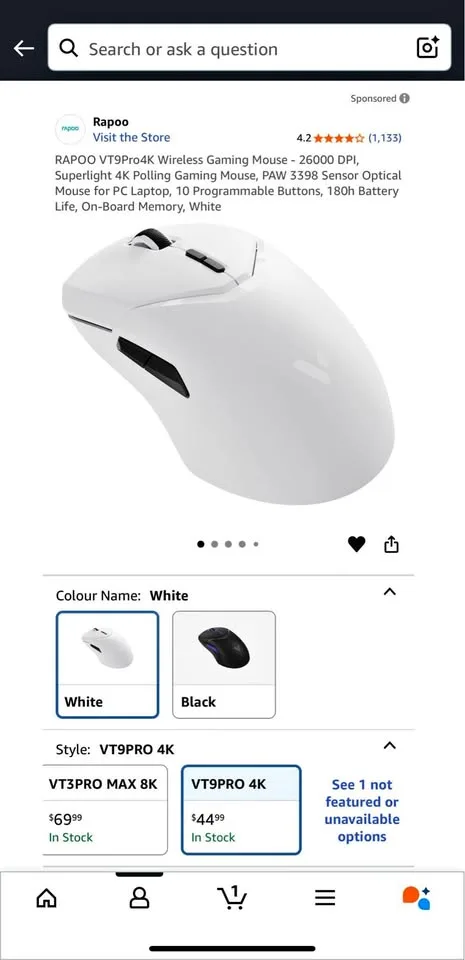Open the shopping cart icon
This screenshot has width=465, height=960.
click(232, 898)
